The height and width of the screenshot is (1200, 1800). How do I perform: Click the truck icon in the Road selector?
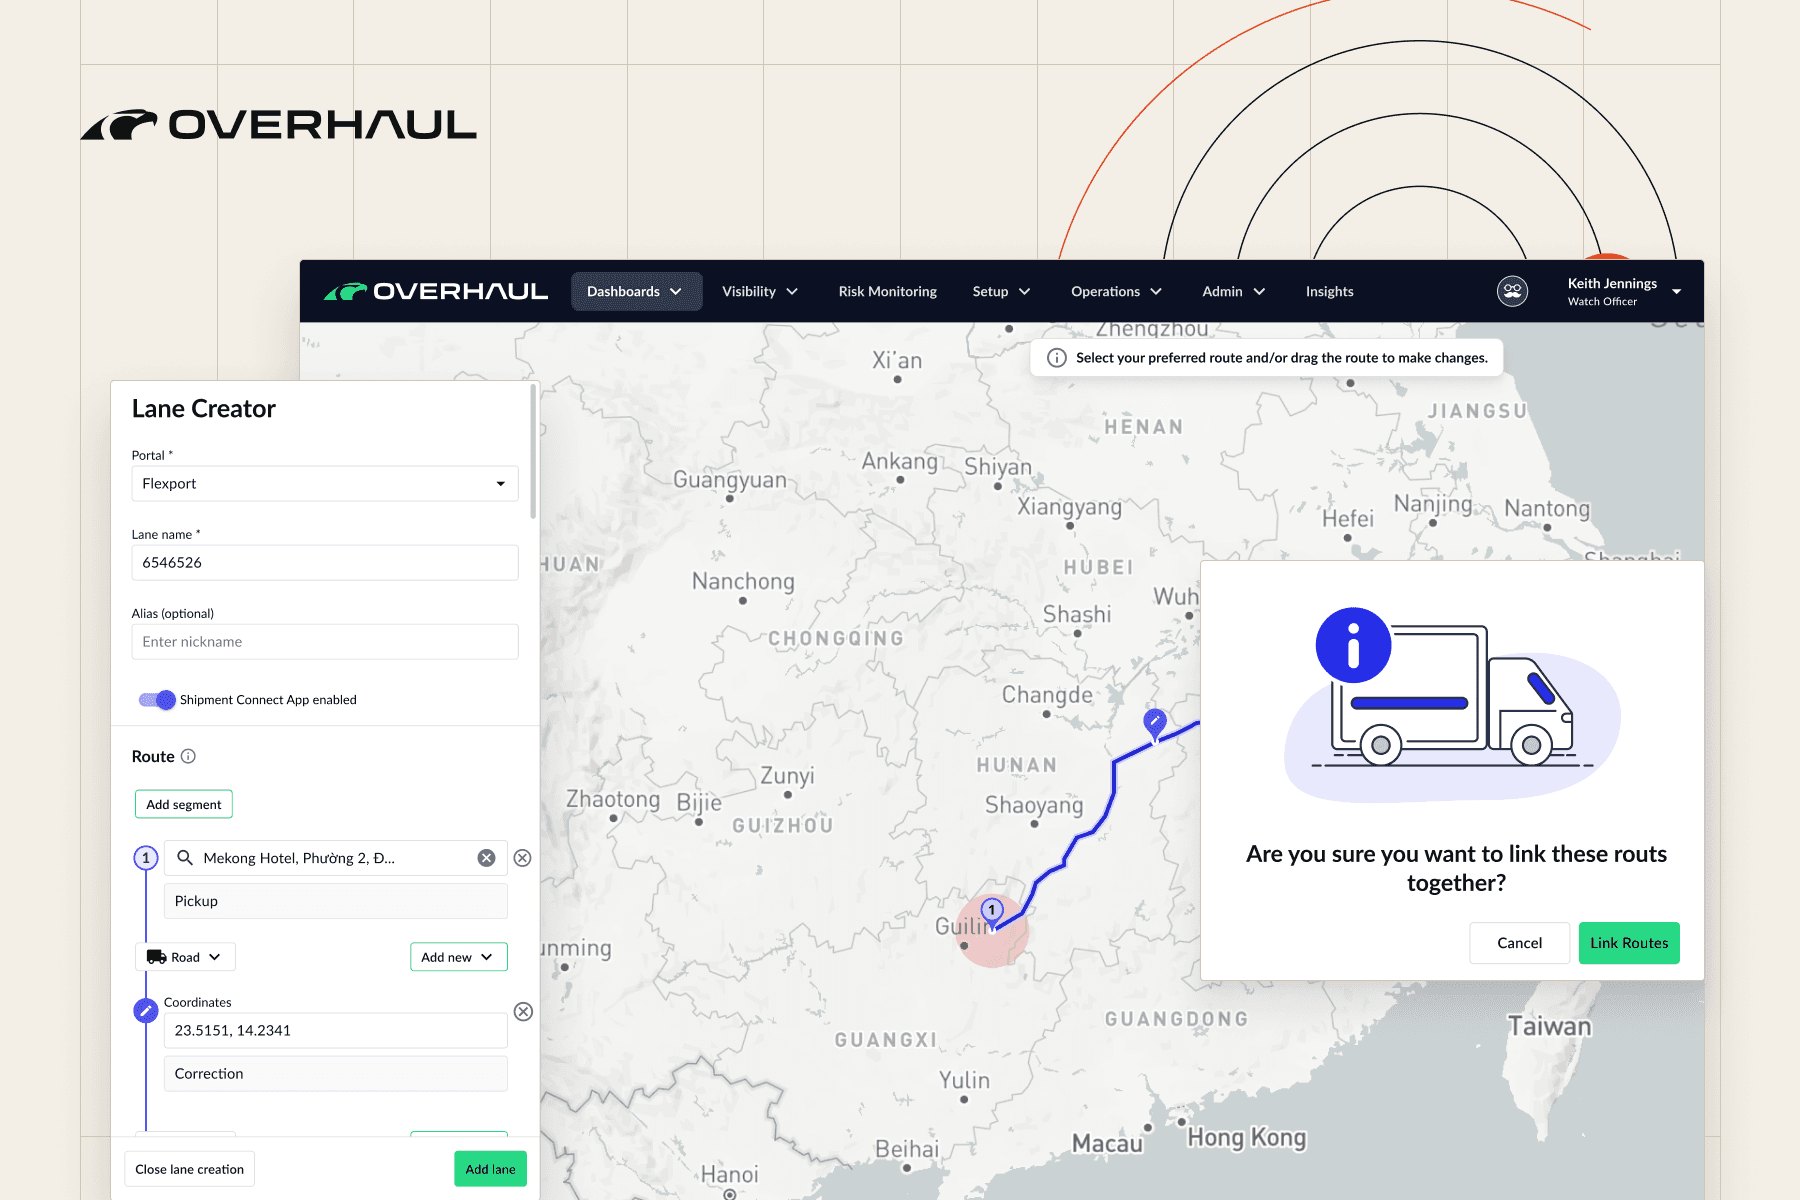tap(156, 957)
